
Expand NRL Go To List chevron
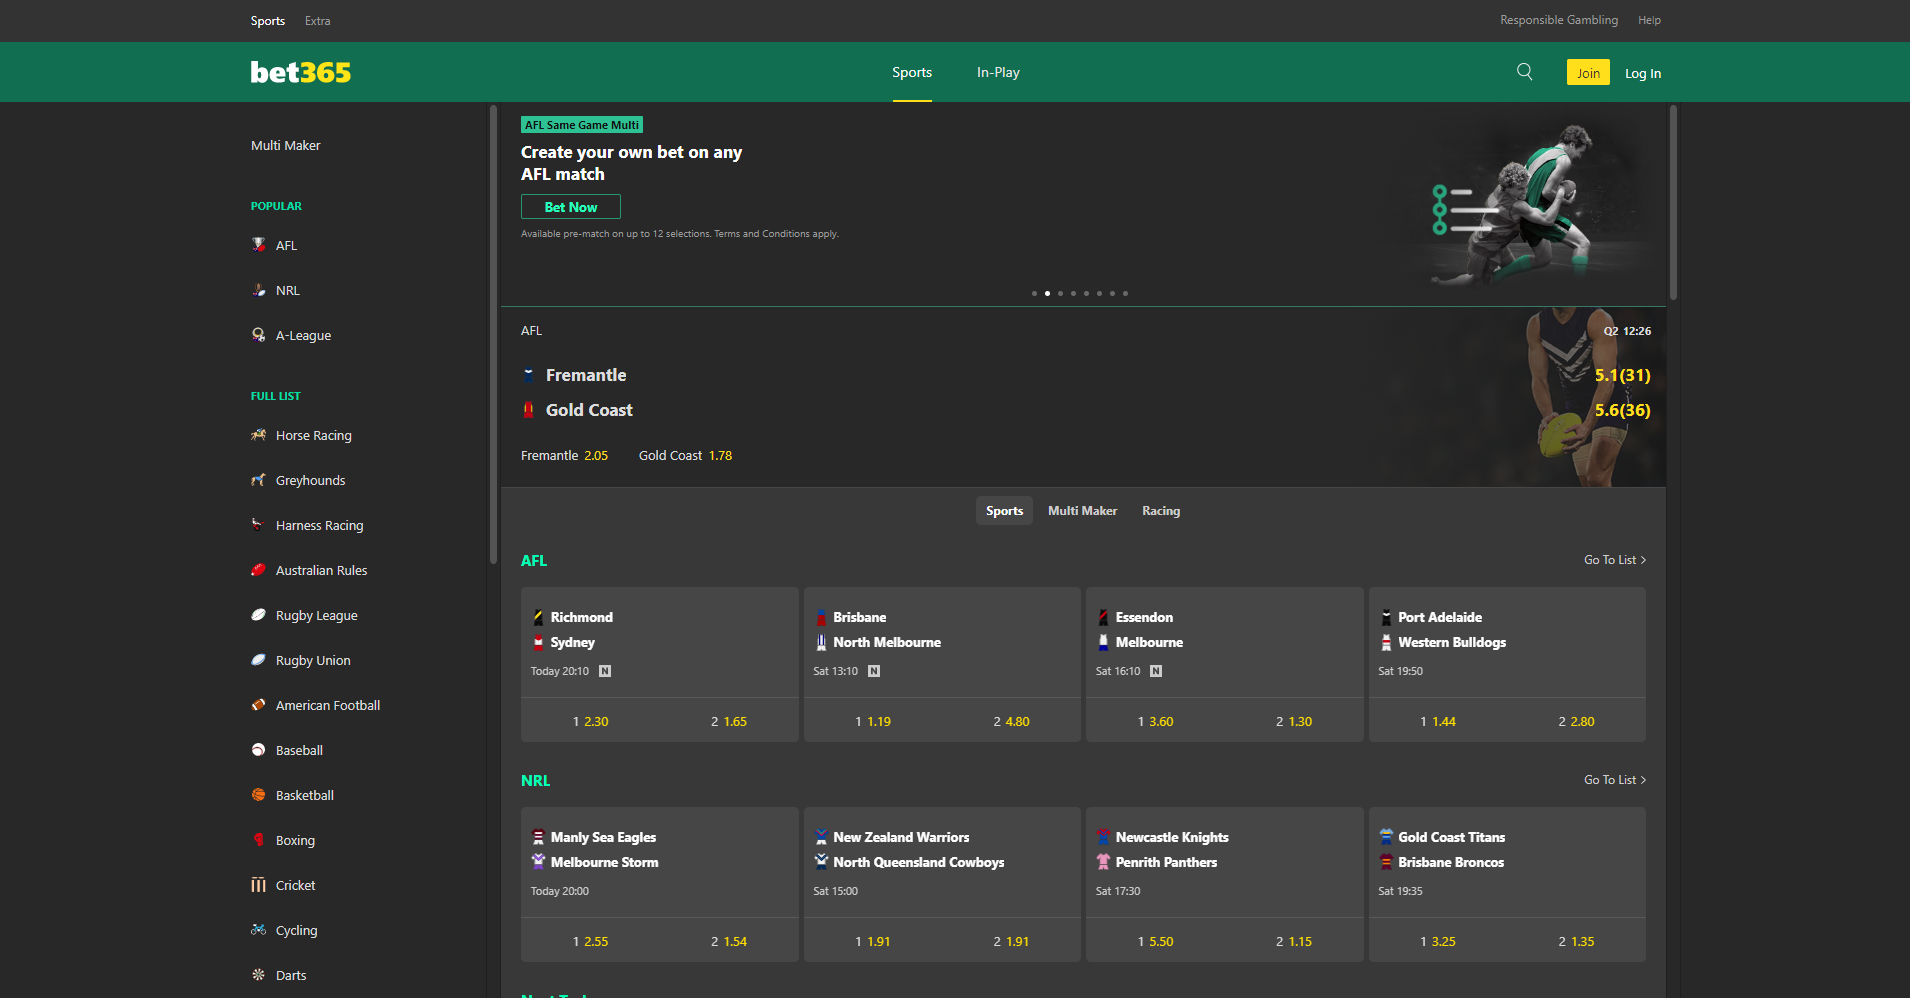(x=1643, y=780)
